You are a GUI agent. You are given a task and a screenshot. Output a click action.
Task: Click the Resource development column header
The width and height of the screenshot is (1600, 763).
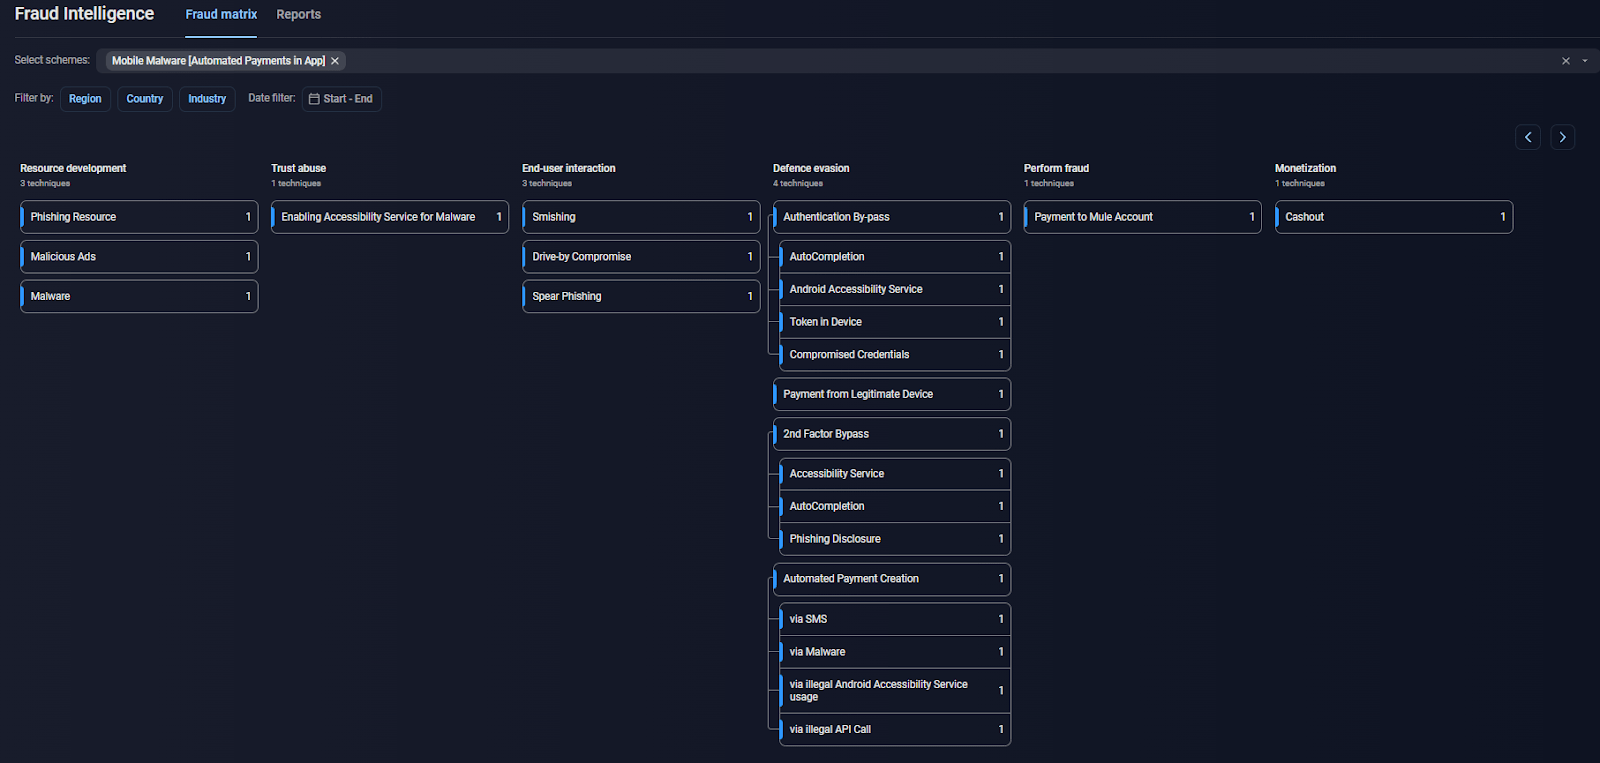coord(73,168)
